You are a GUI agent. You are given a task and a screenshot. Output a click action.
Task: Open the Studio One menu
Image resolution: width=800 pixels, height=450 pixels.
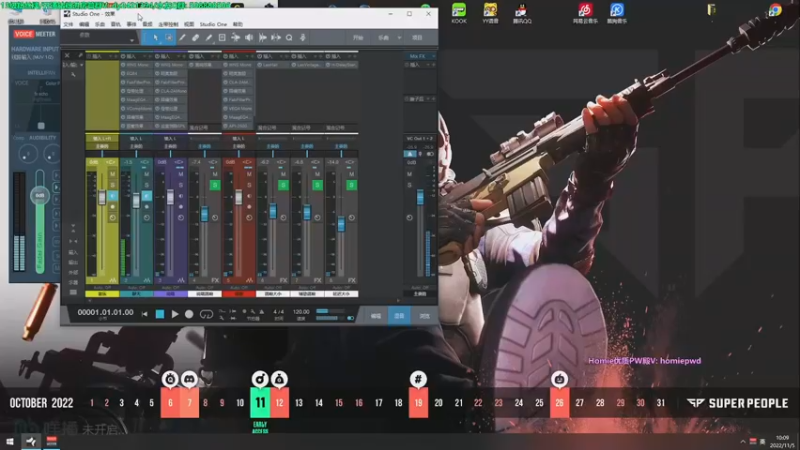pyautogui.click(x=213, y=24)
